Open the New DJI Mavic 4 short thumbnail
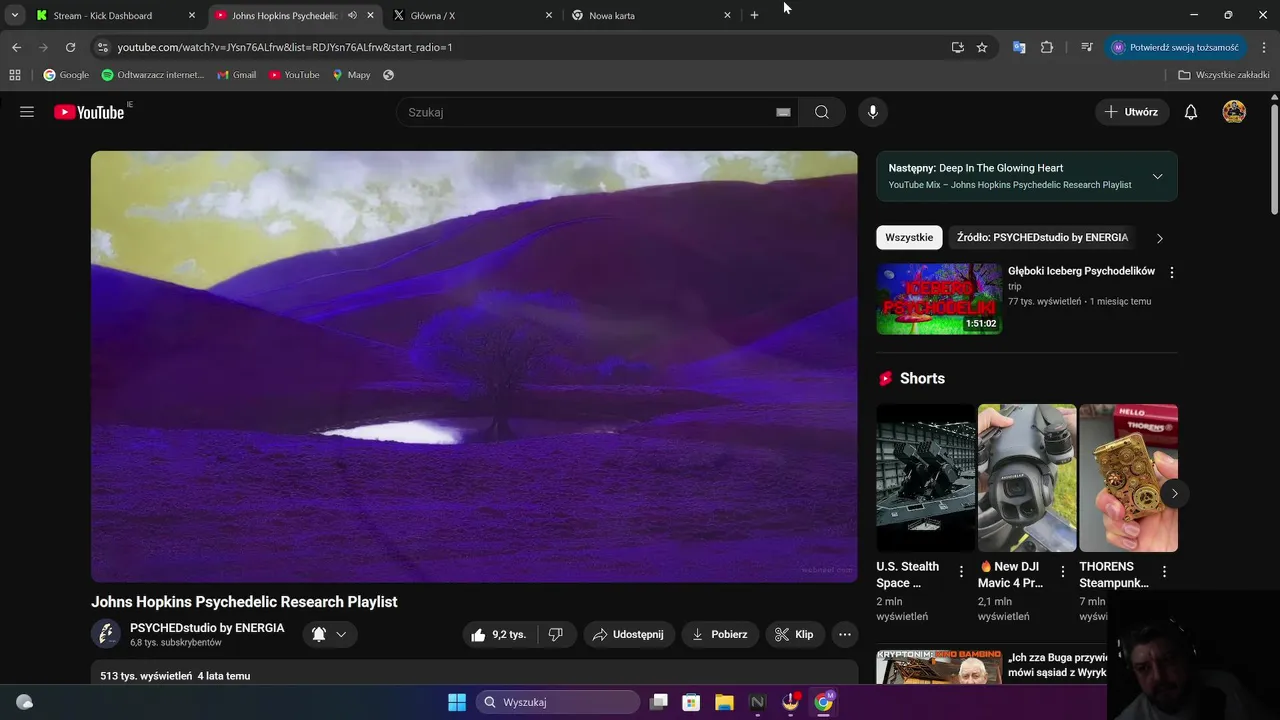 1026,478
